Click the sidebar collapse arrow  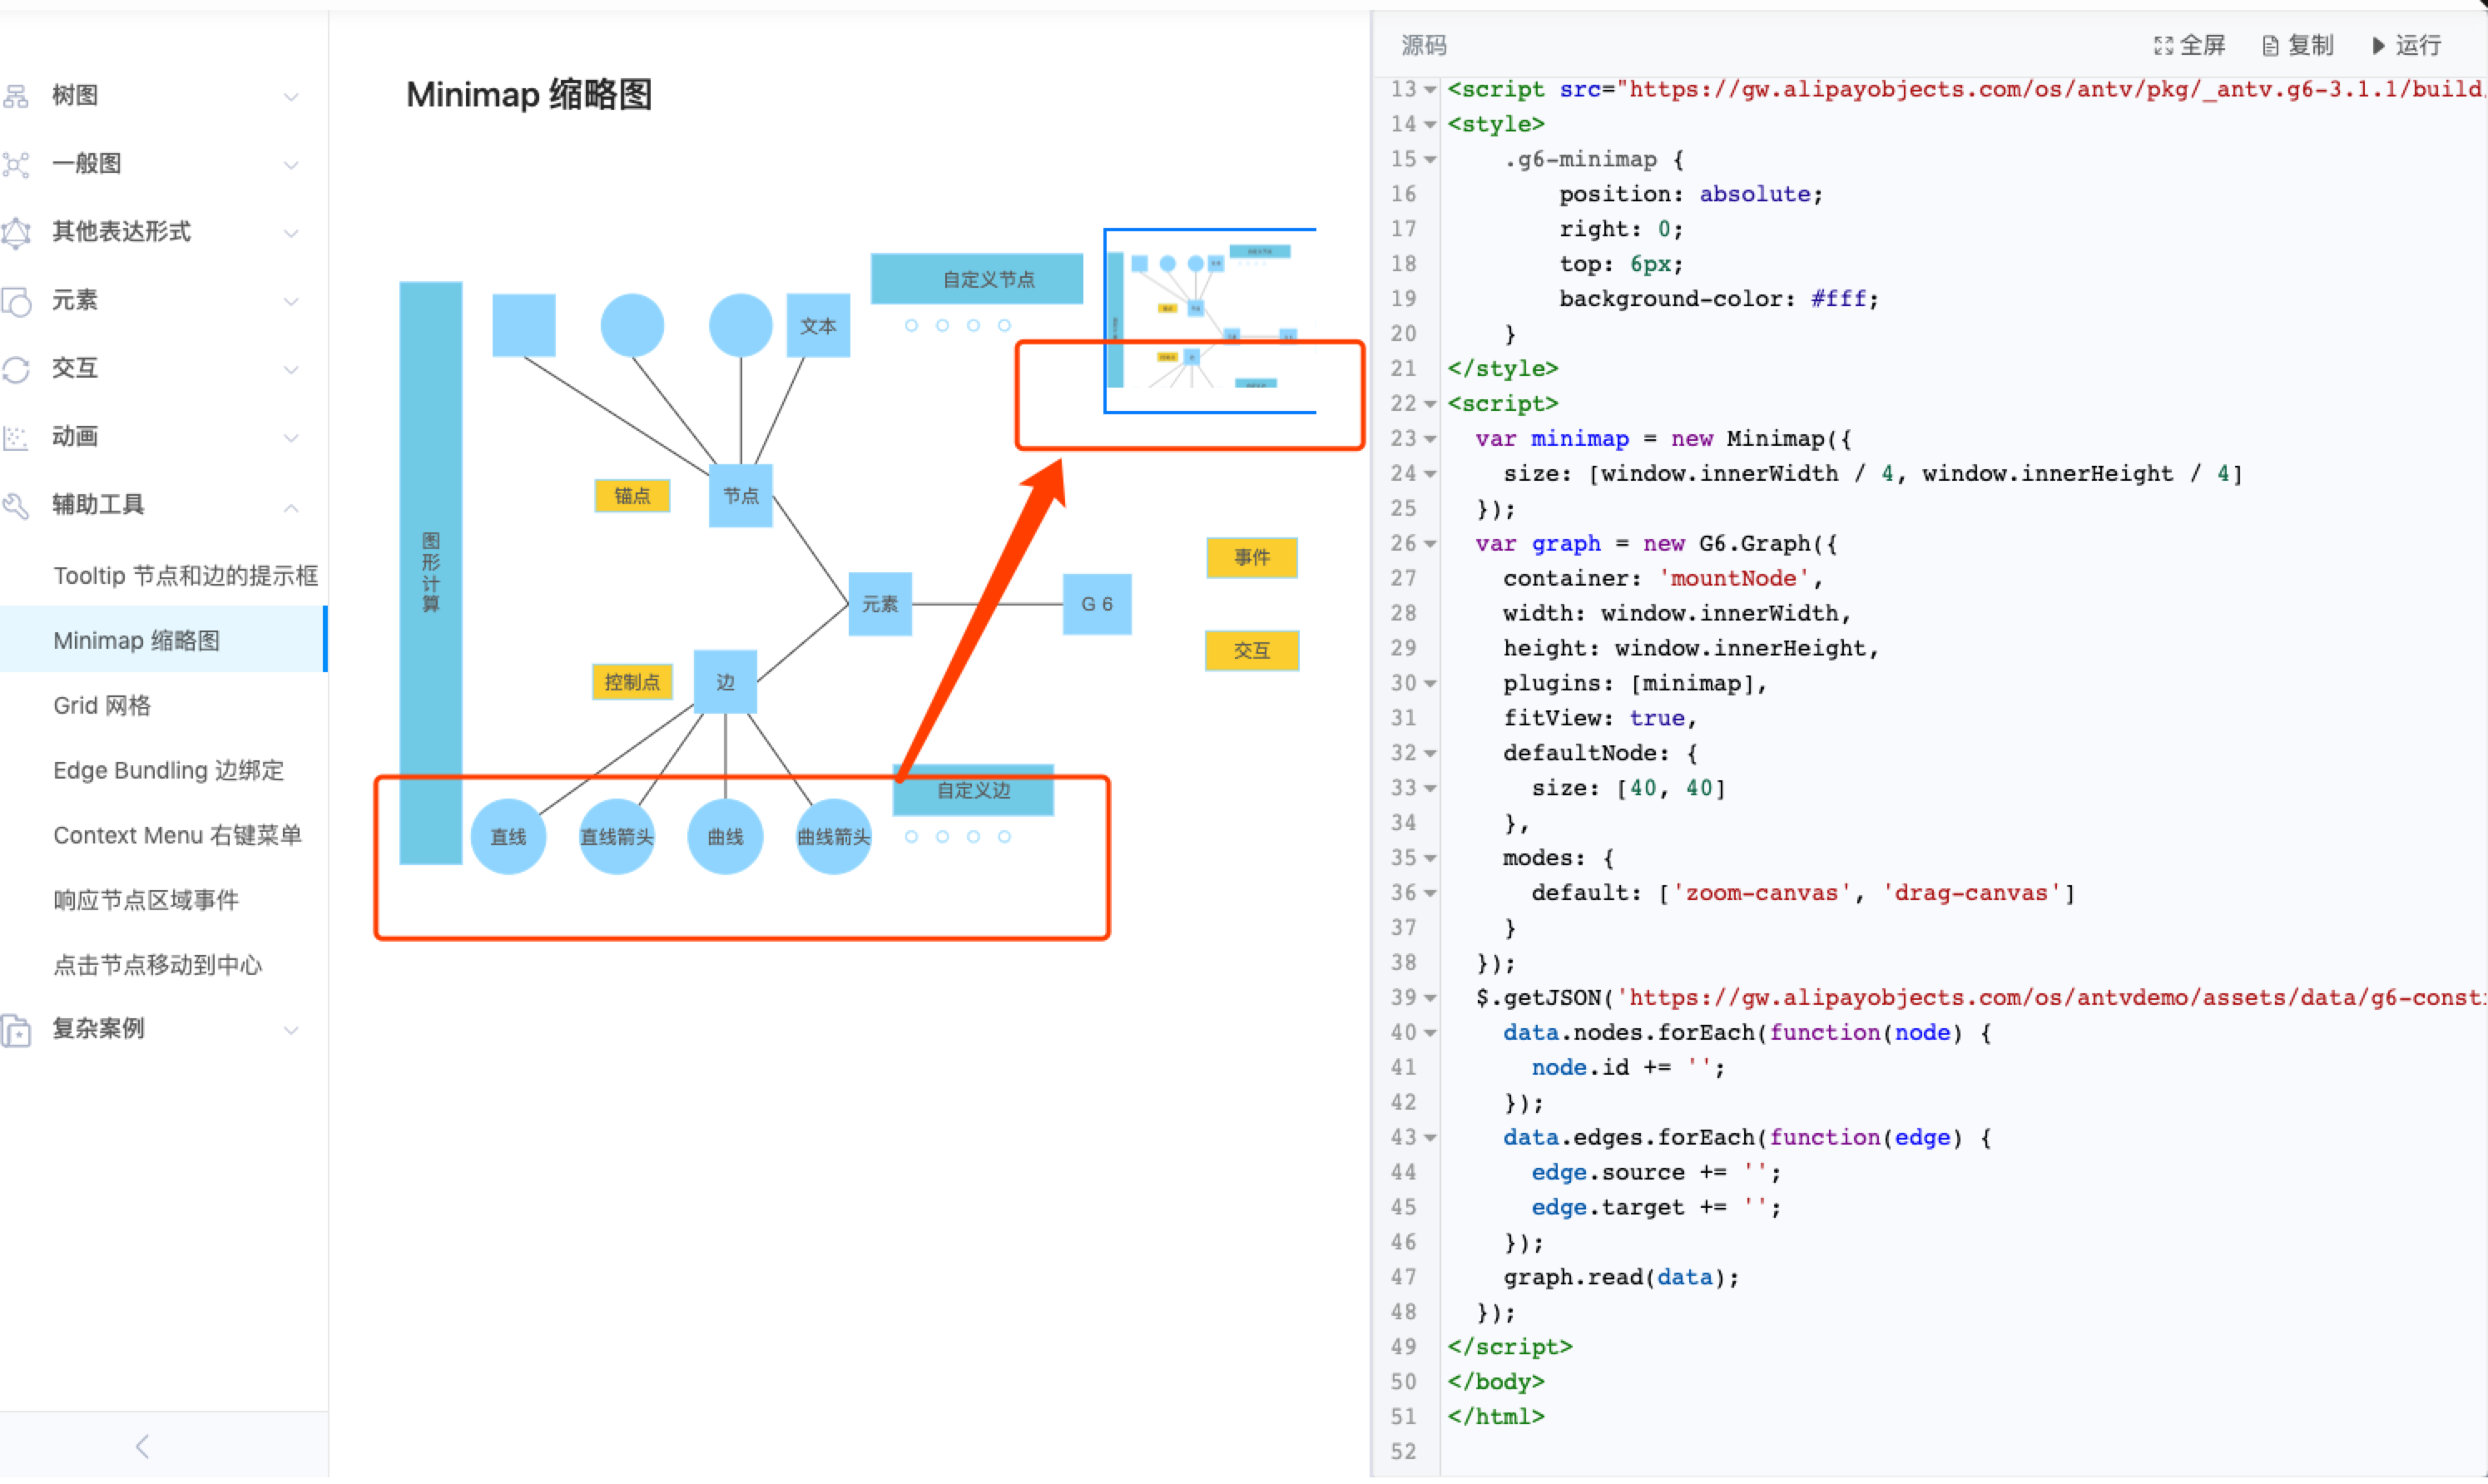(x=141, y=1445)
